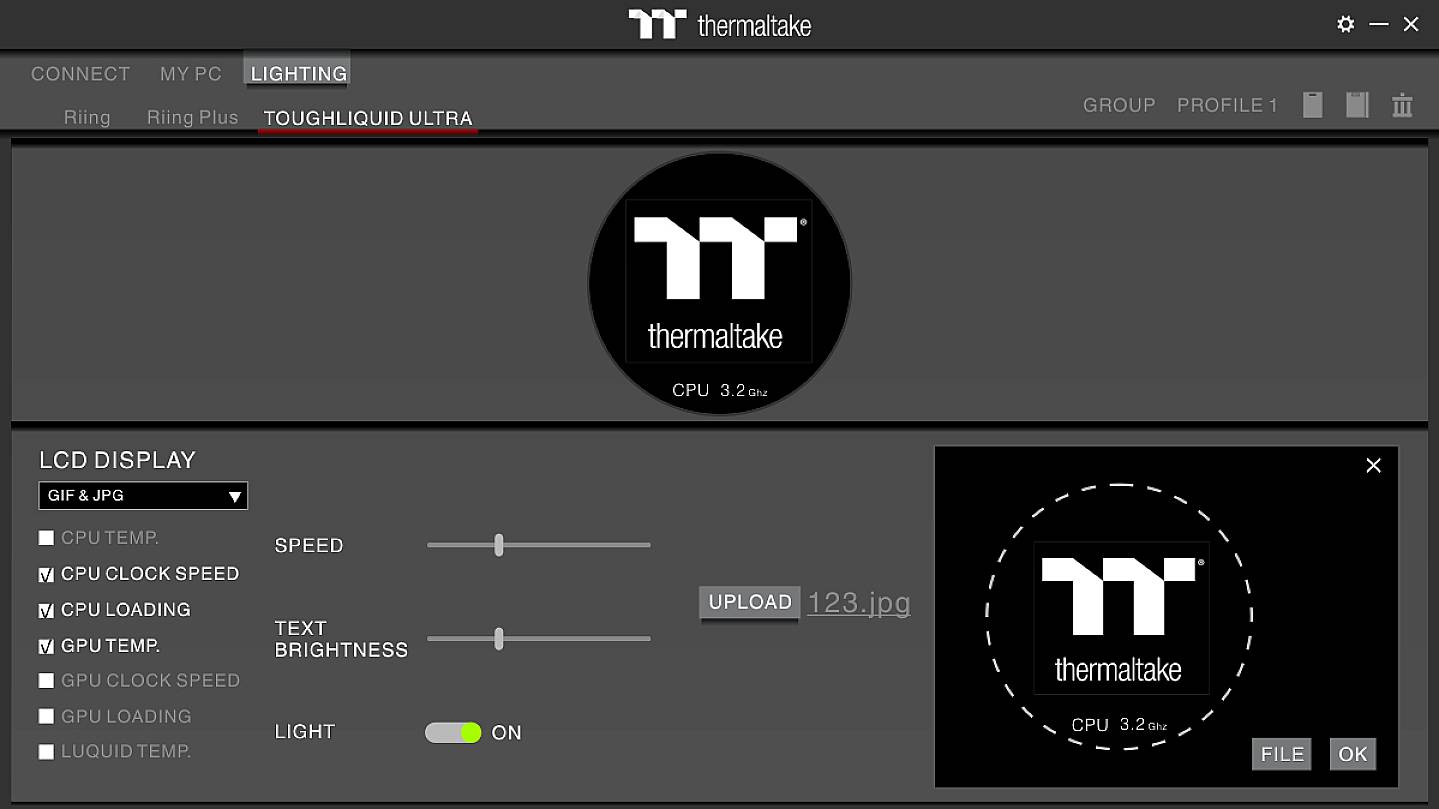This screenshot has width=1439, height=809.
Task: Click the paste profile icon
Action: 1357,105
